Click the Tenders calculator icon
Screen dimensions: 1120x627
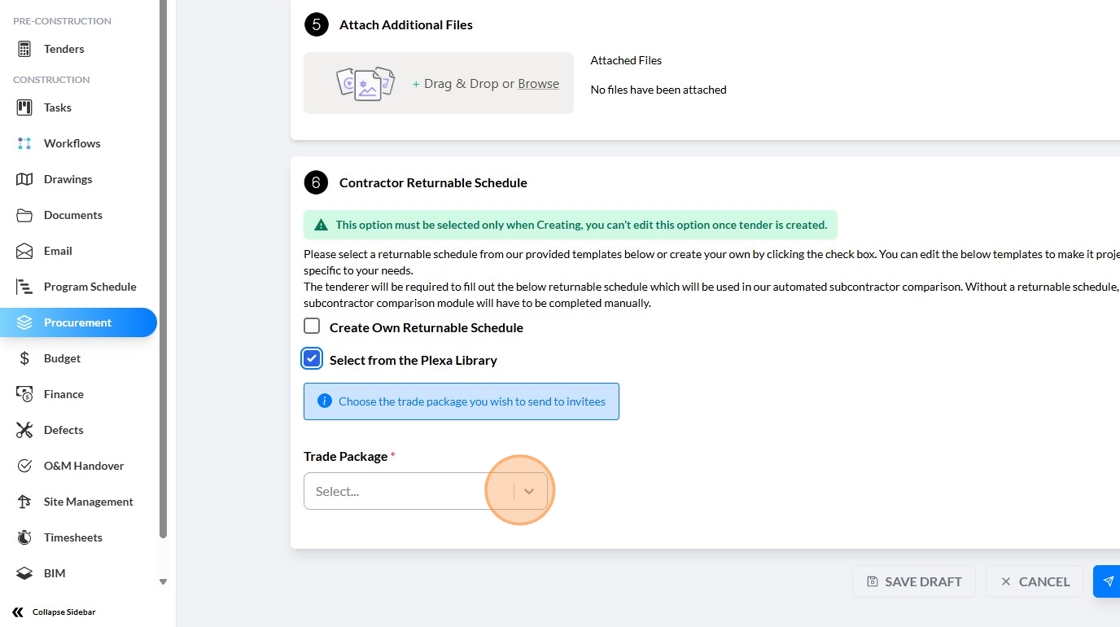25,49
